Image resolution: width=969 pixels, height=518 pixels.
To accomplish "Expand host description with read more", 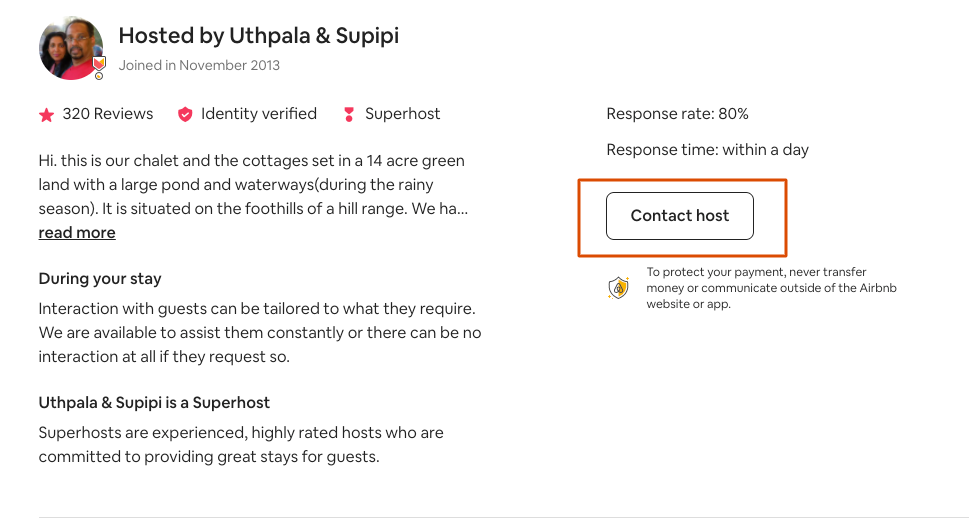I will coord(77,233).
